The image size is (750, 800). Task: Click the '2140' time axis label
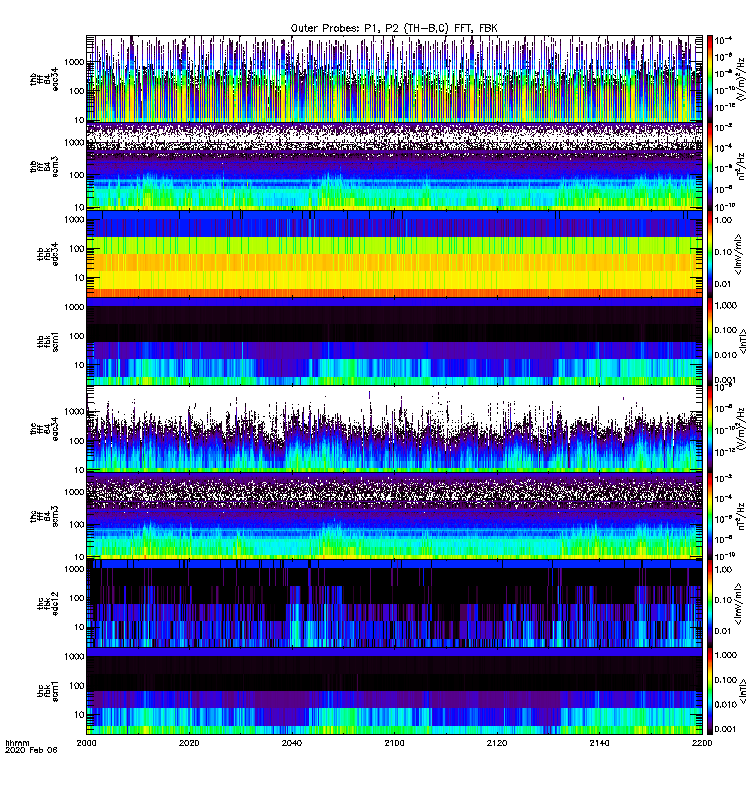coord(599,743)
